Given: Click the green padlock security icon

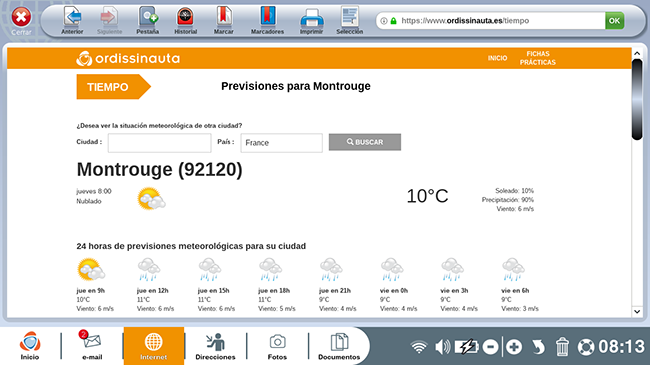Looking at the screenshot, I should [x=393, y=21].
